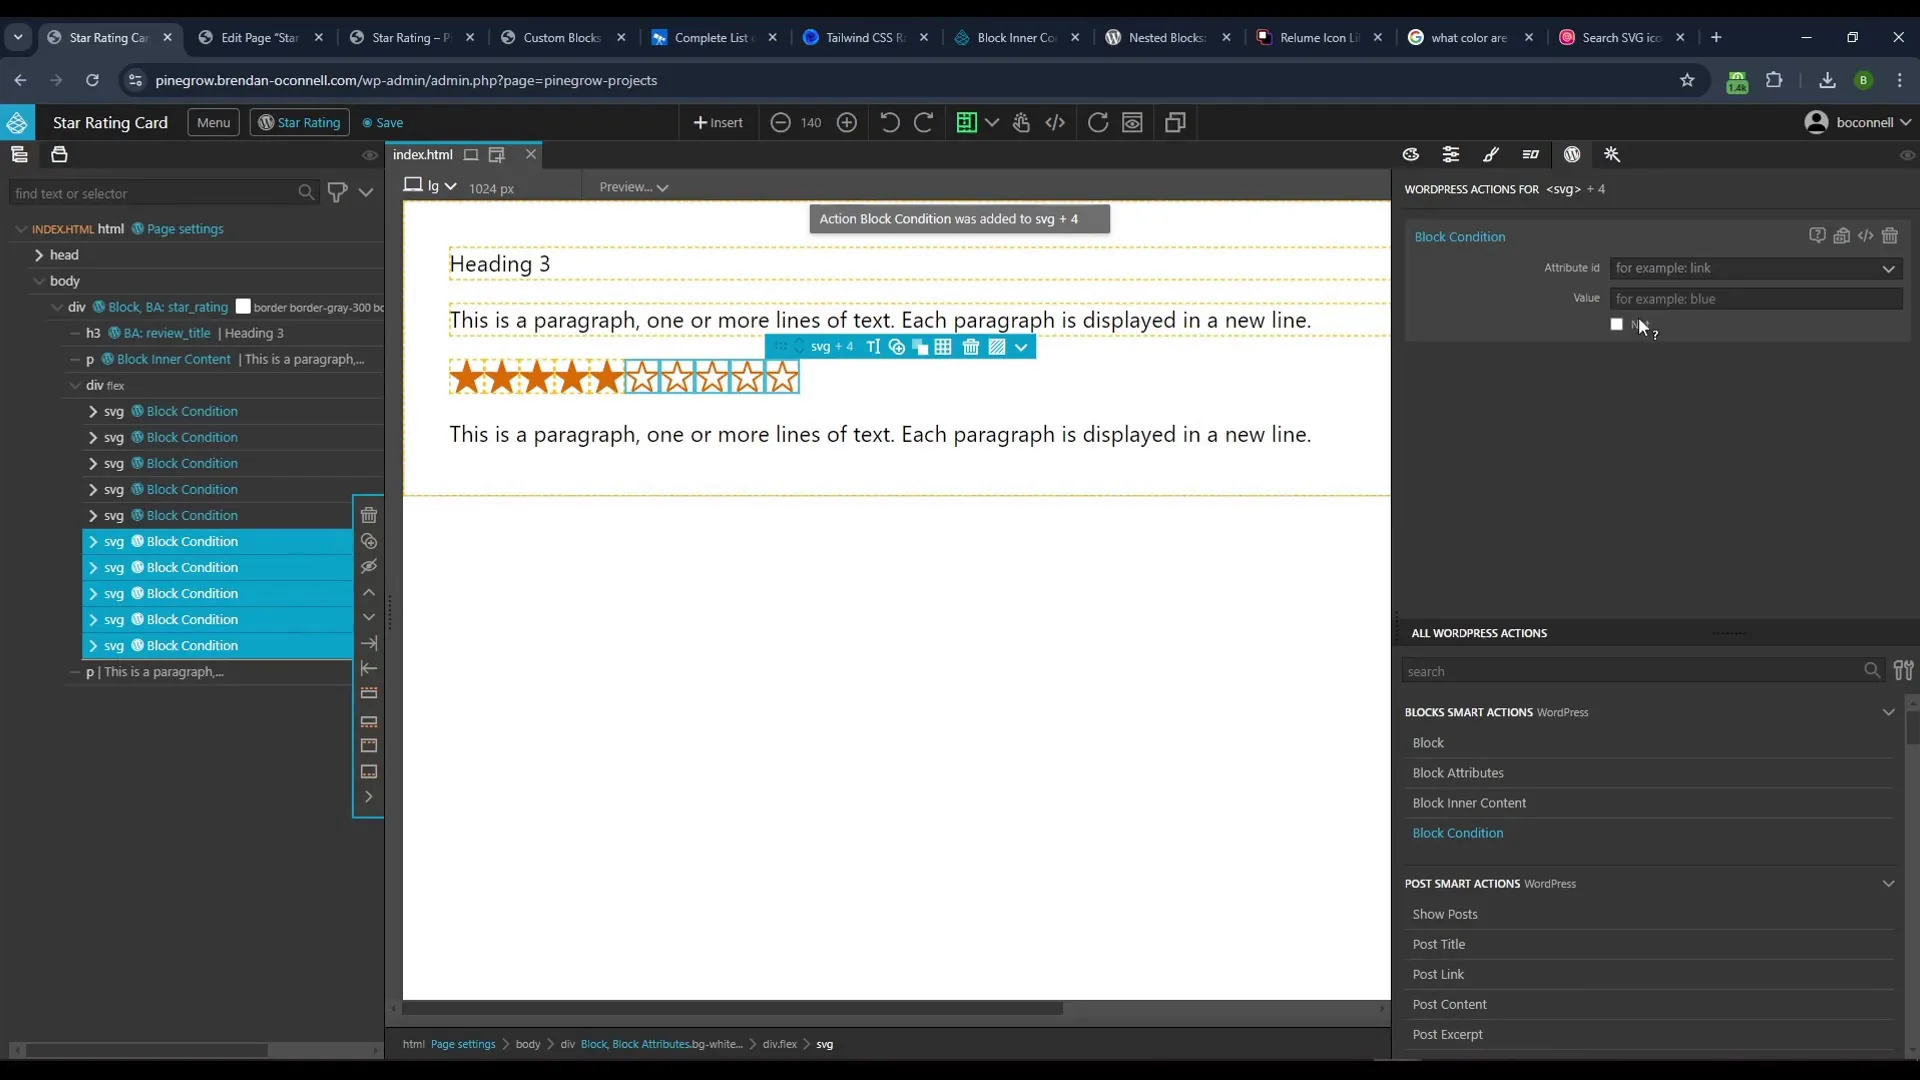Click the Redo icon in toolbar

pos(924,121)
